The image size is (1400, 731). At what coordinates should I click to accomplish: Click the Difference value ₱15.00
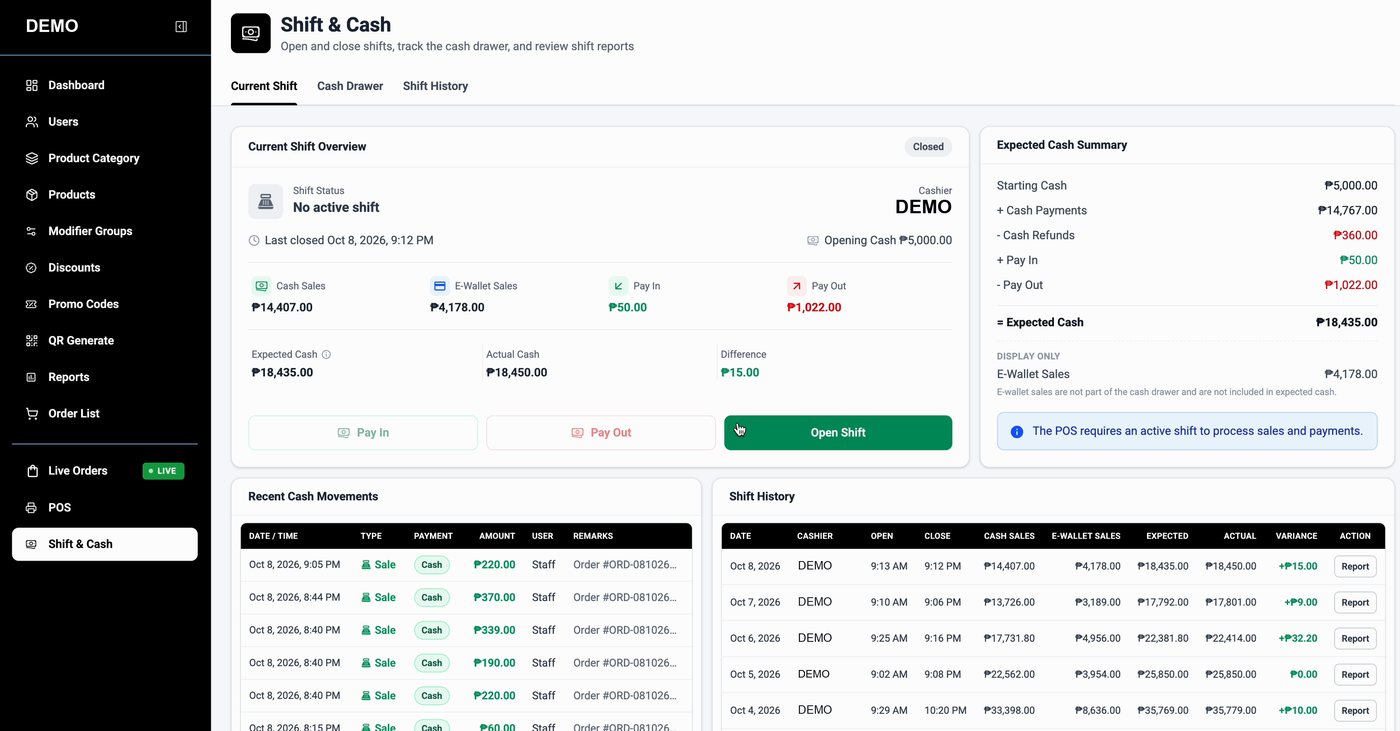click(x=740, y=373)
